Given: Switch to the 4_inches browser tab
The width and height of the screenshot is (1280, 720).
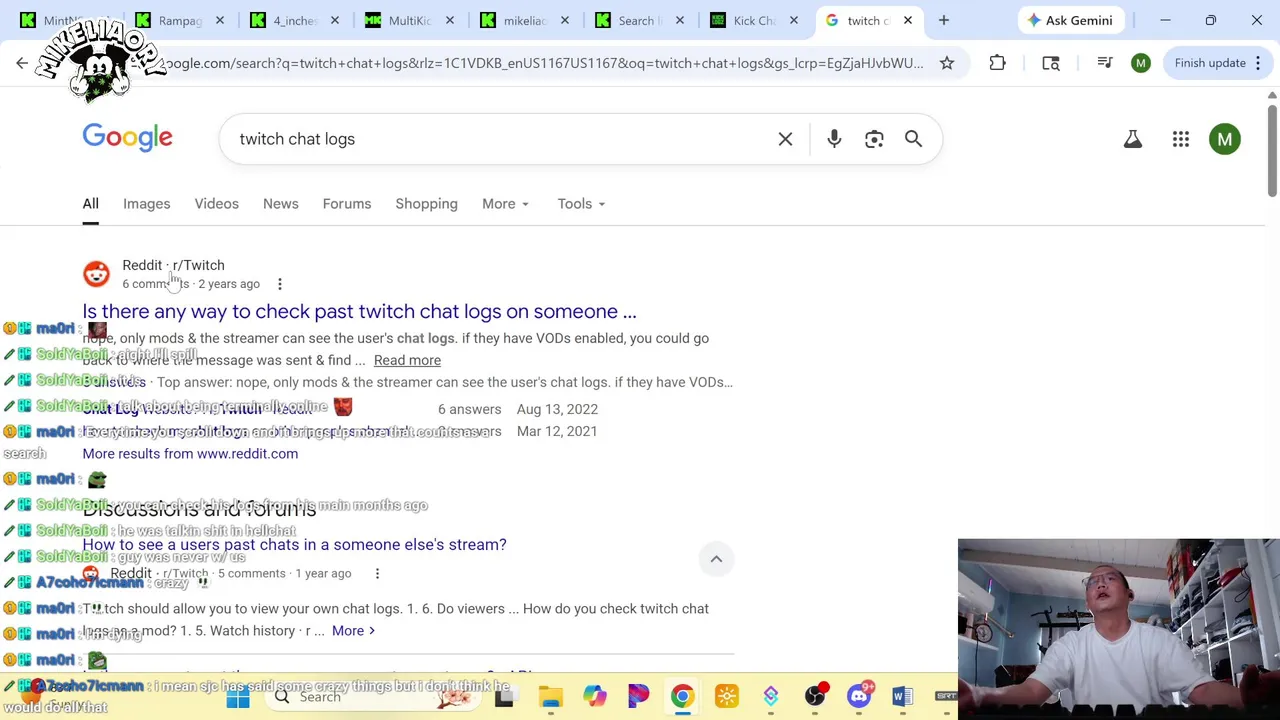Looking at the screenshot, I should (293, 20).
